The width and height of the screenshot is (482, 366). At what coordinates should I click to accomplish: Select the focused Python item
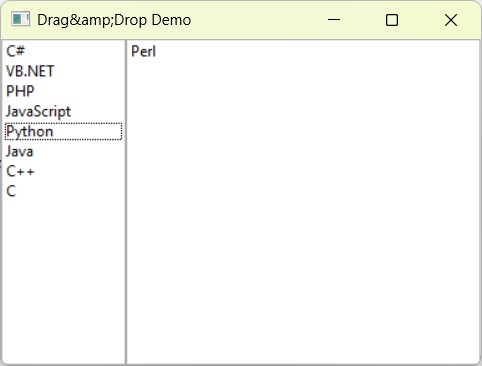tap(63, 131)
